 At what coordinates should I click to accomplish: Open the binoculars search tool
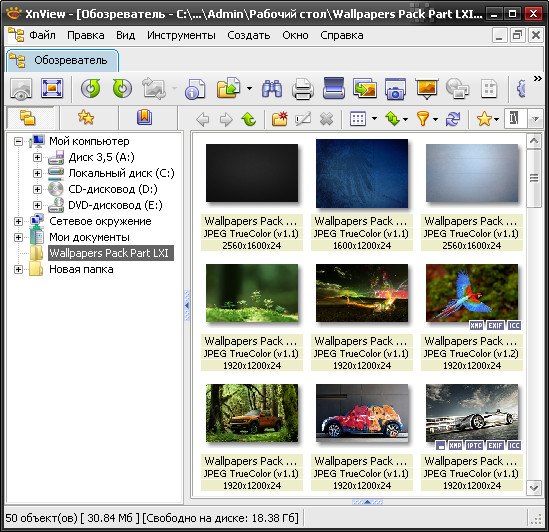coord(272,88)
